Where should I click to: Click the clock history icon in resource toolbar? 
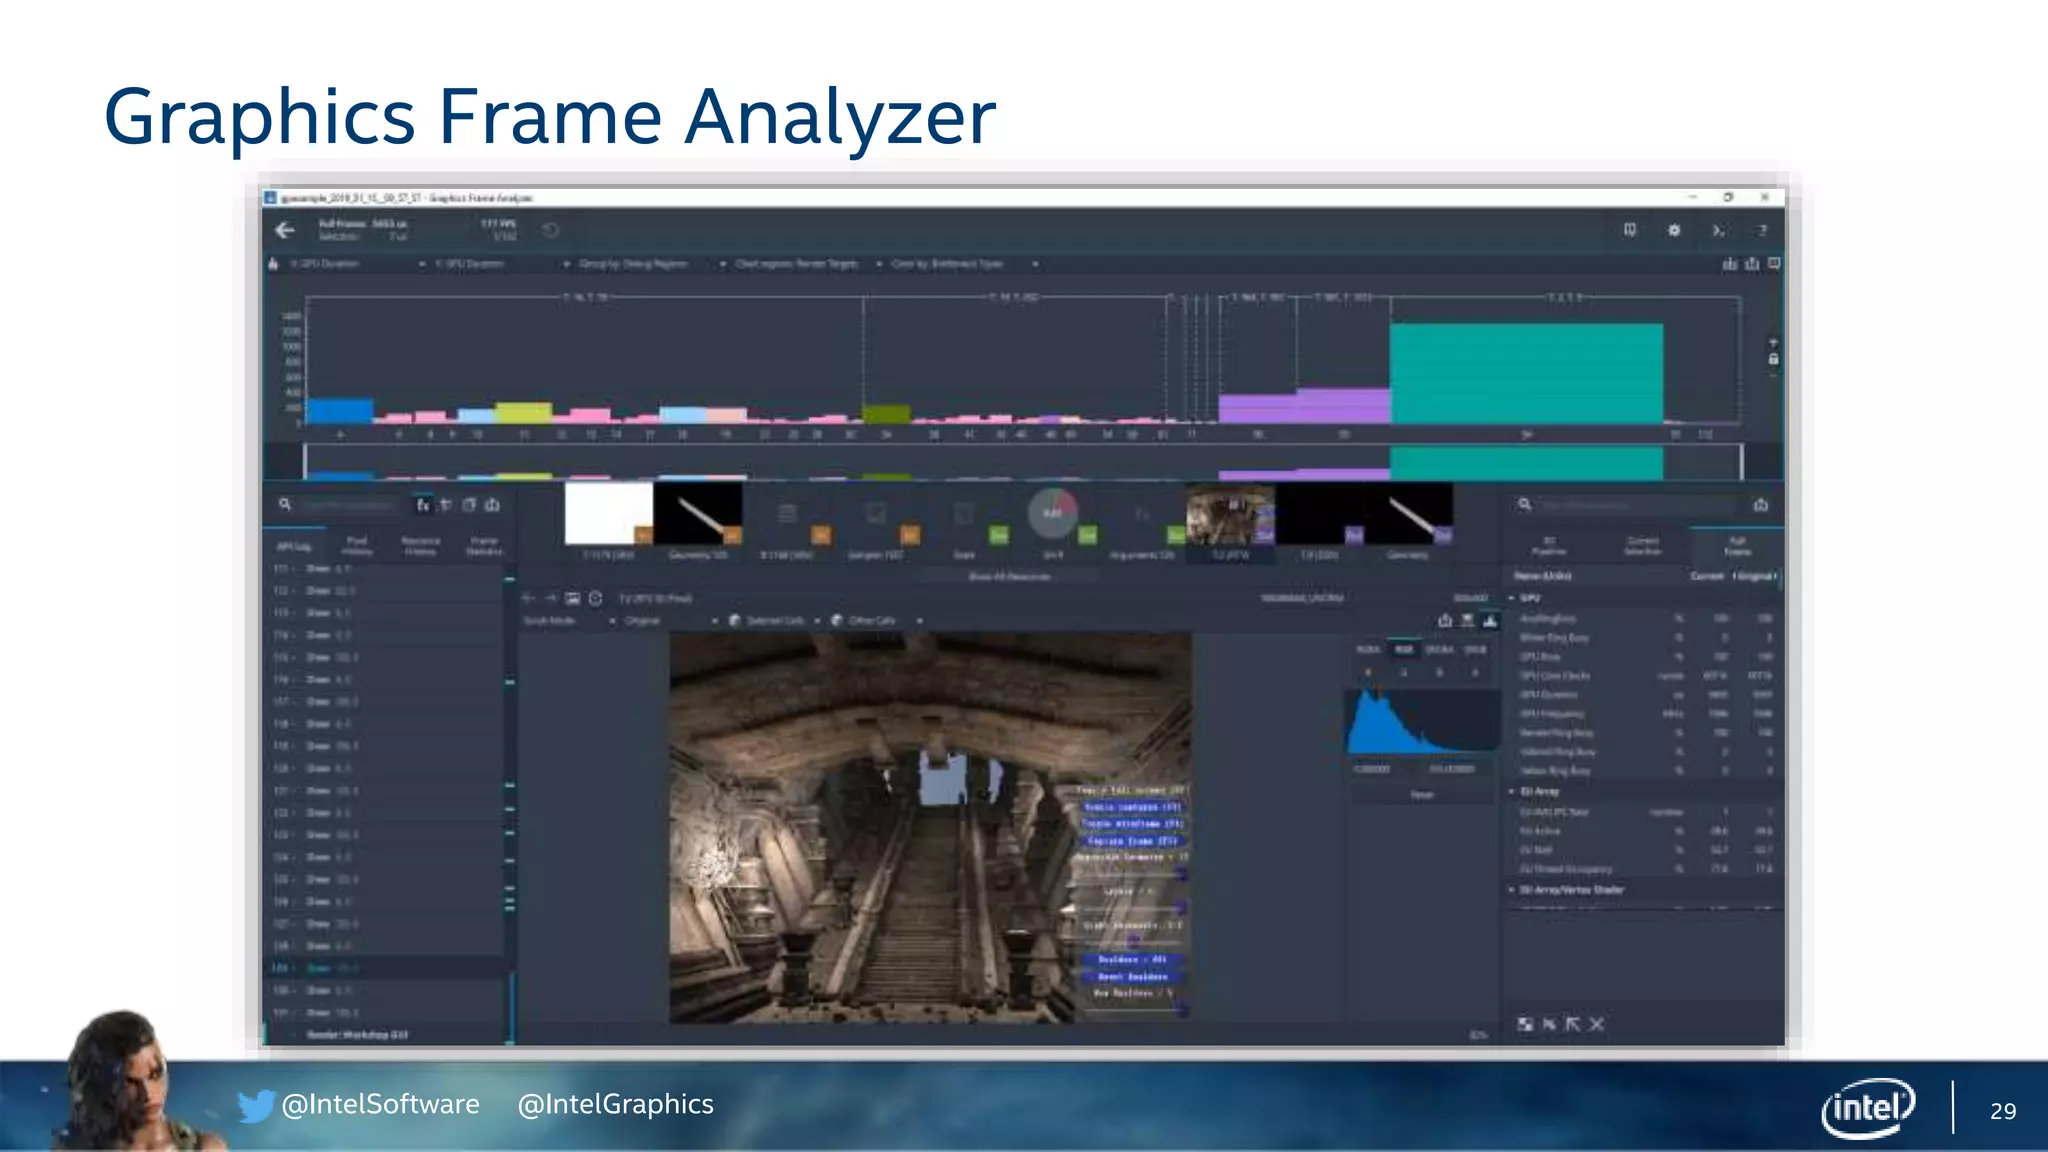pos(596,598)
